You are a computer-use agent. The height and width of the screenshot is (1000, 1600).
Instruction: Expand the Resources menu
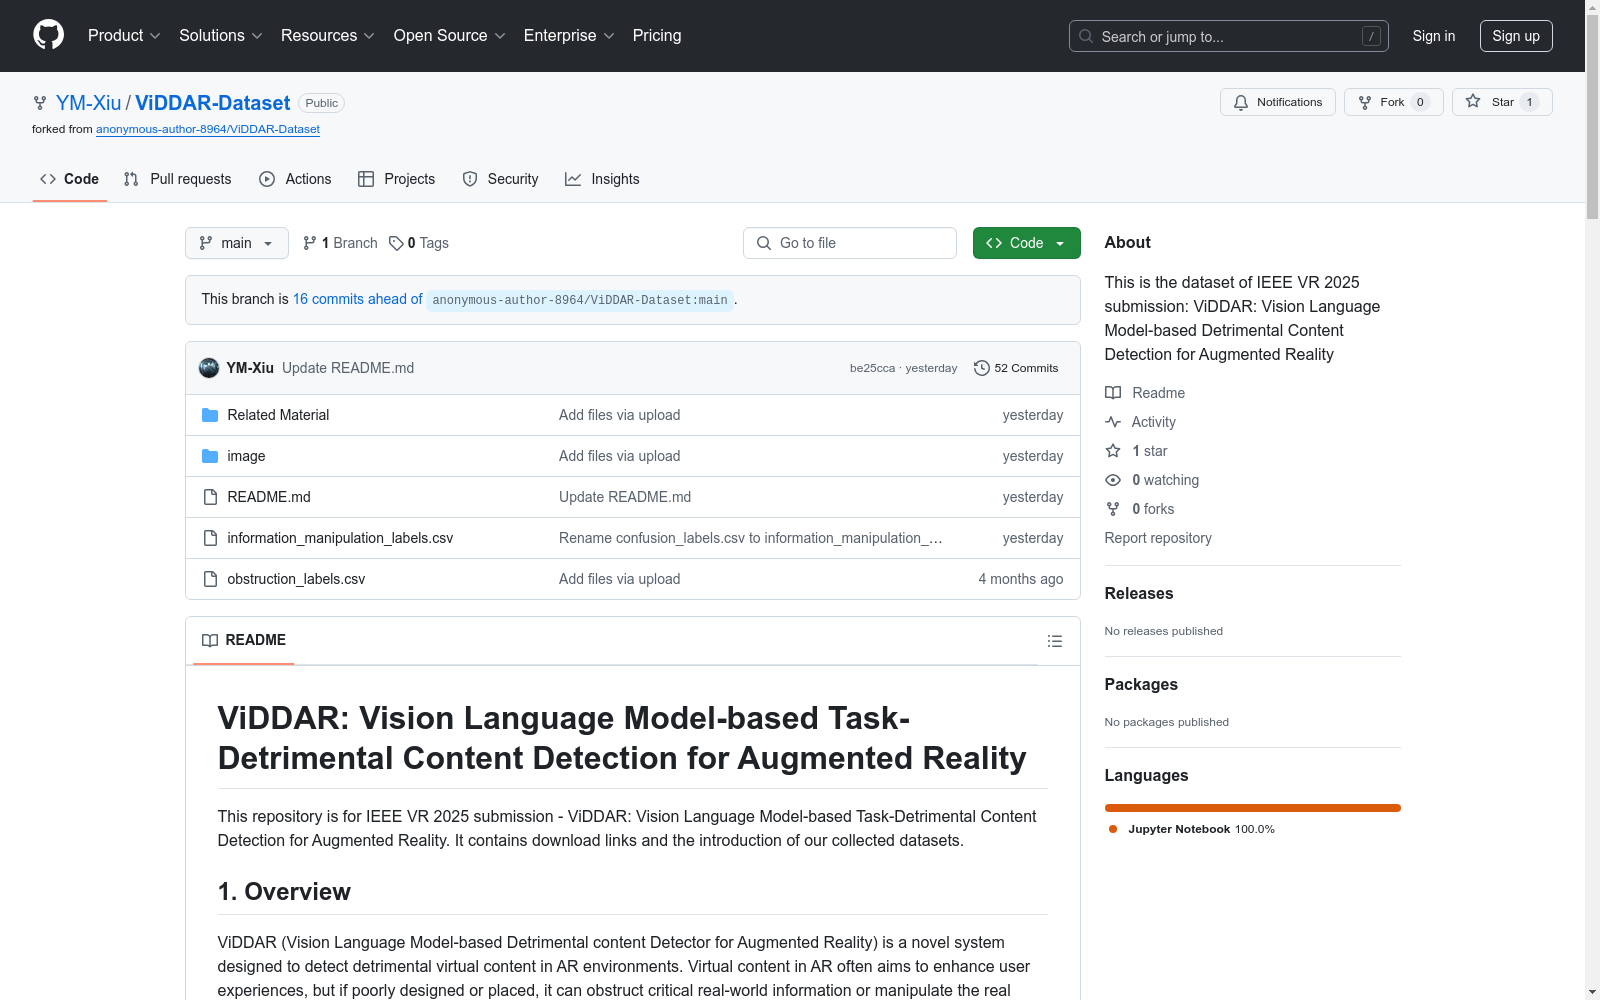coord(328,36)
